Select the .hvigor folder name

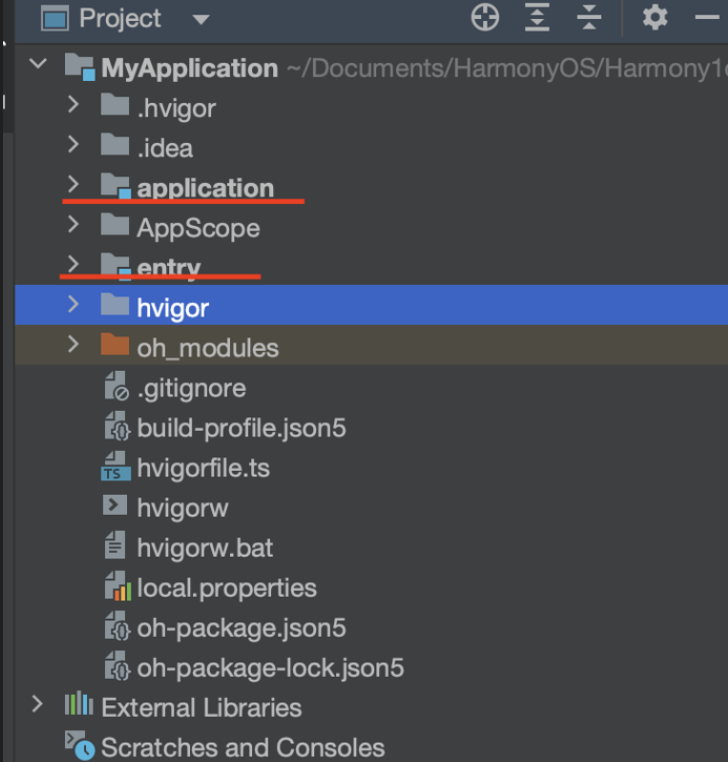click(176, 108)
